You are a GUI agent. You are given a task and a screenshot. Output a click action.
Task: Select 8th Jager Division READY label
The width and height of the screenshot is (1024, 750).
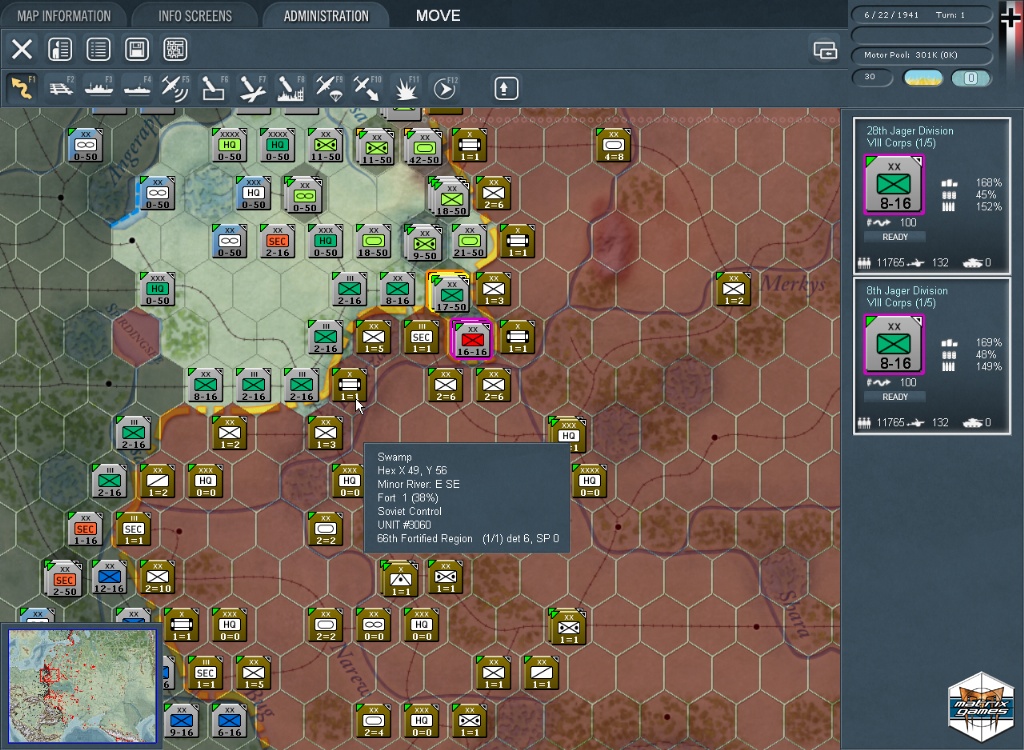point(894,397)
